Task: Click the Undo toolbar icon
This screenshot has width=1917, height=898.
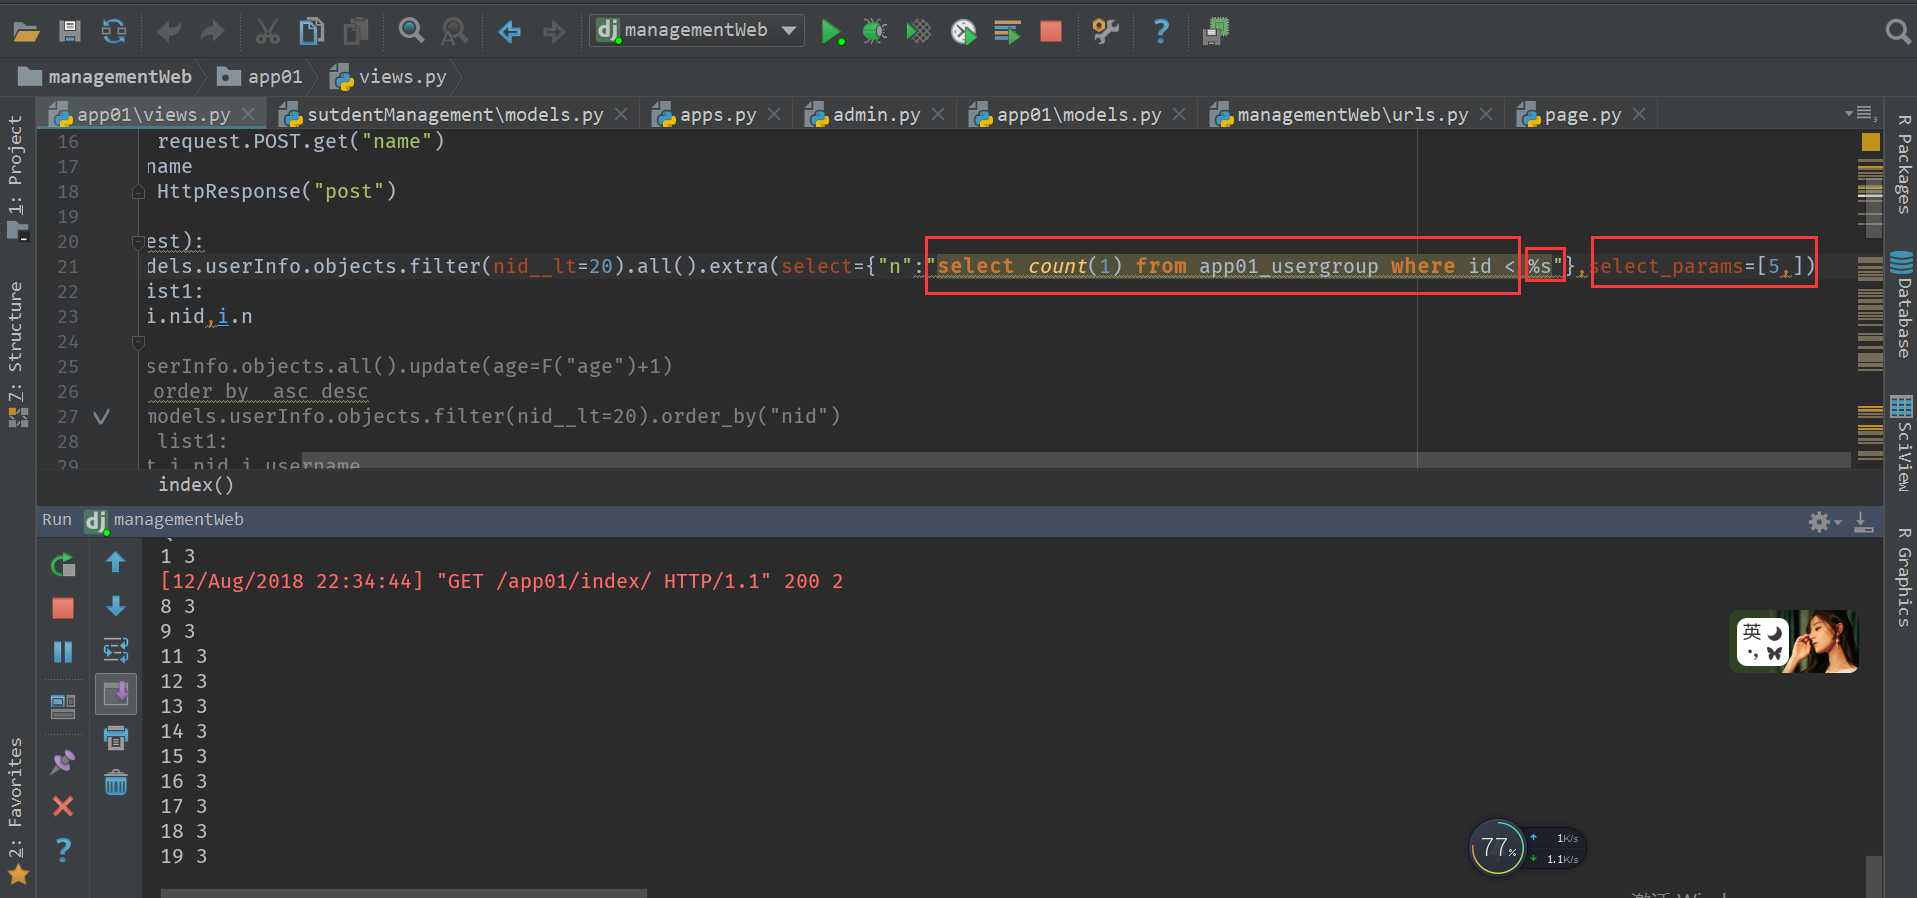Action: click(169, 32)
